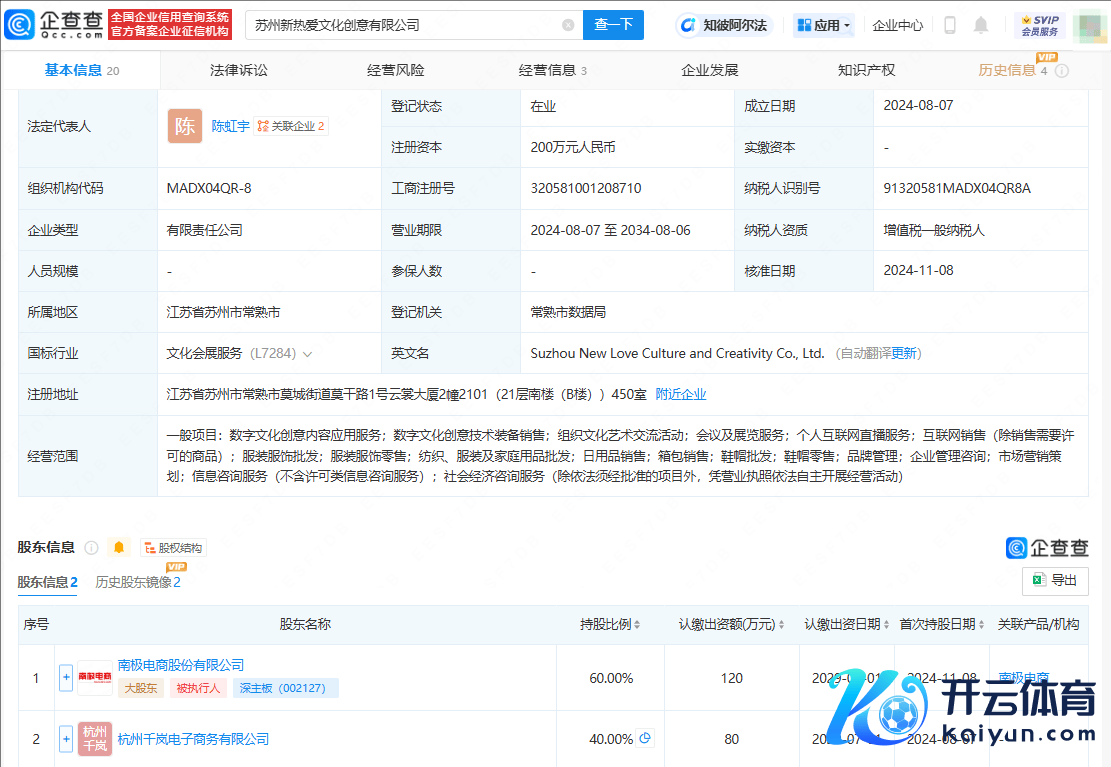Click the SVIP member service badge
The image size is (1111, 767).
[x=1039, y=25]
